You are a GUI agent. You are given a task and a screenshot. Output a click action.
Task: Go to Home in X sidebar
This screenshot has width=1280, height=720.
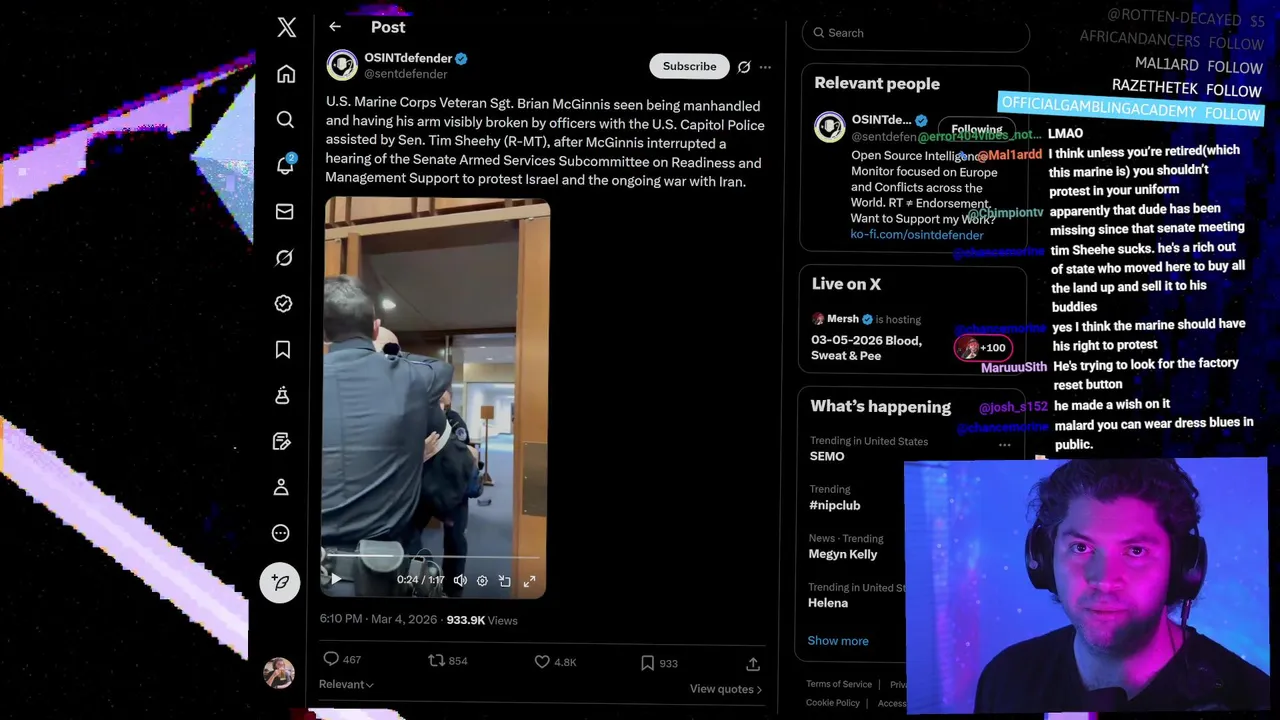click(x=286, y=74)
